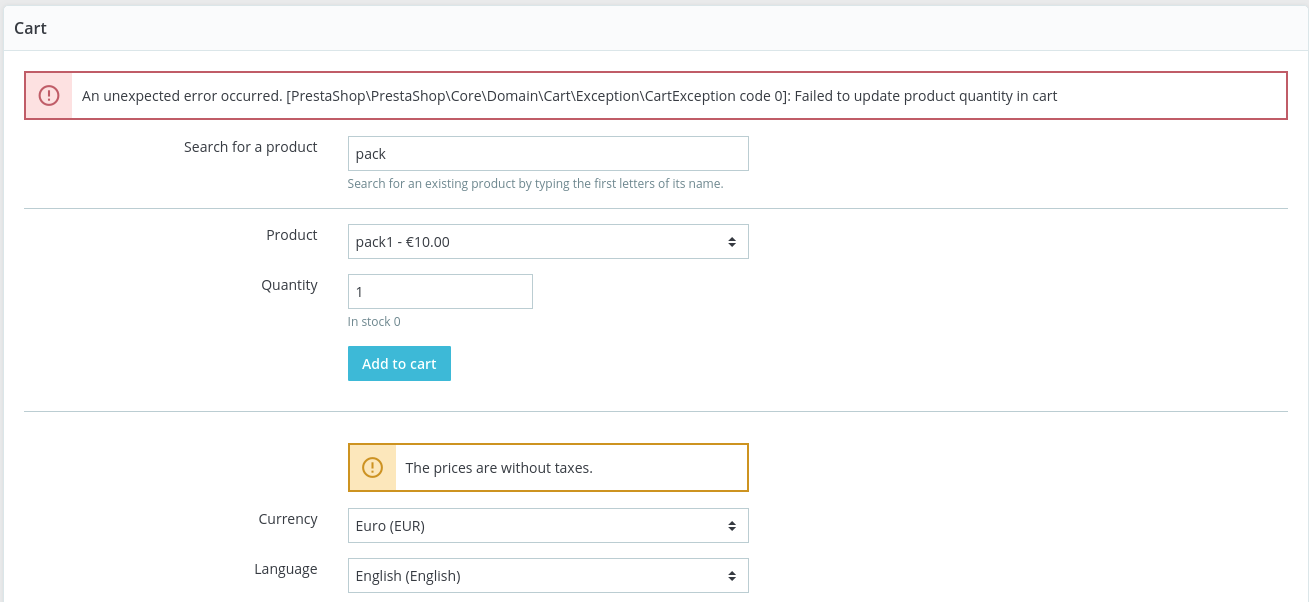This screenshot has width=1309, height=602.
Task: Open the Currency dropdown set to Euro
Action: (548, 525)
